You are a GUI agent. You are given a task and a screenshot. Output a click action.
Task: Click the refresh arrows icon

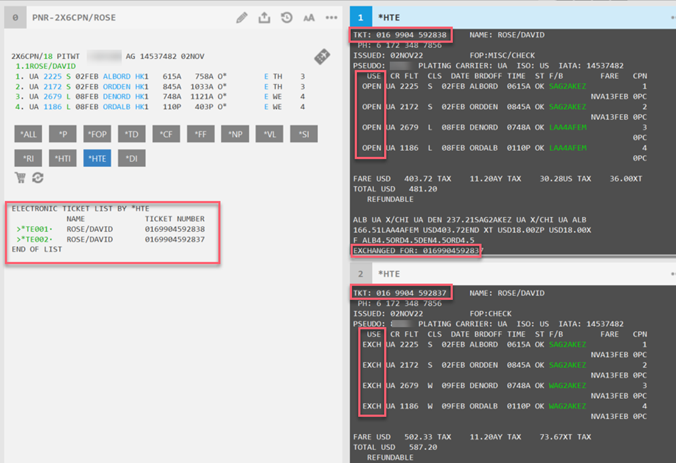[38, 178]
